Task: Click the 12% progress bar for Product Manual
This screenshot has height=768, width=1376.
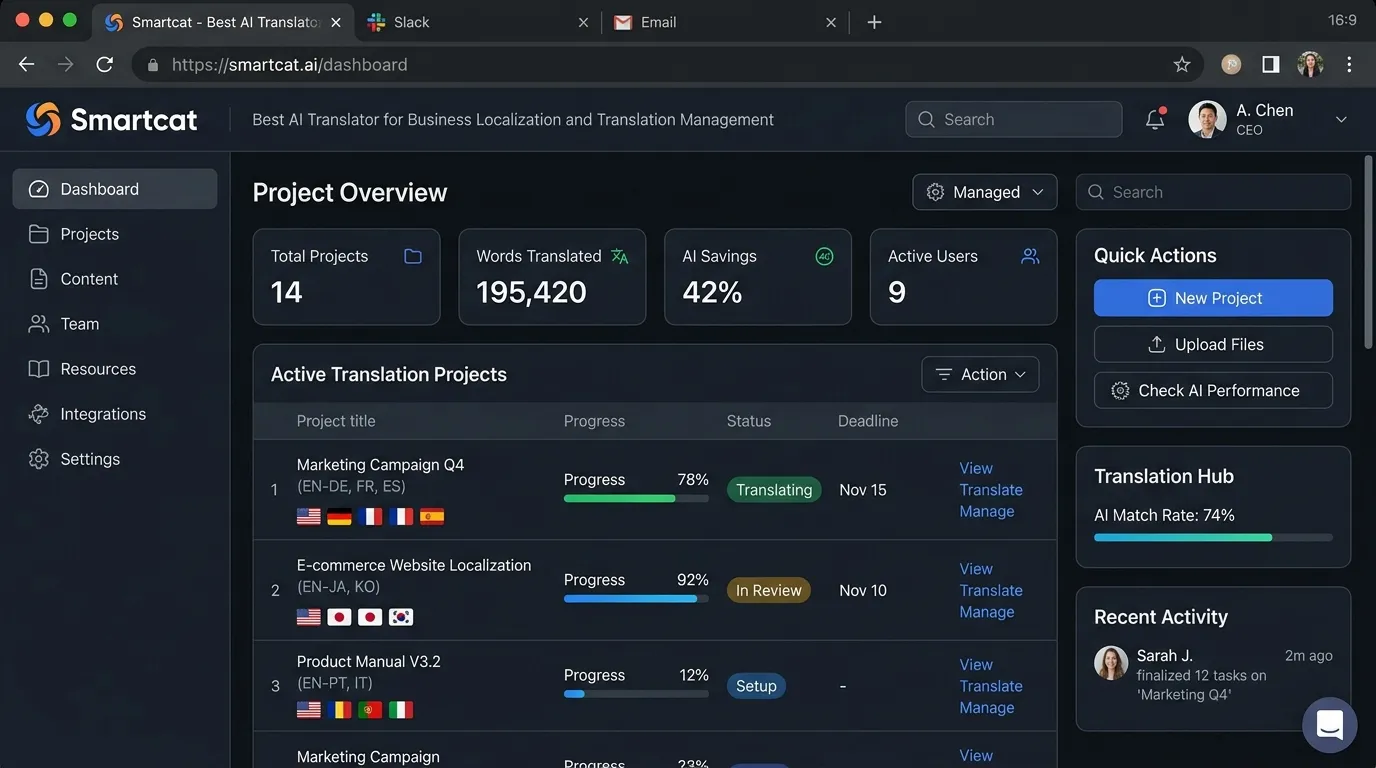Action: click(636, 694)
